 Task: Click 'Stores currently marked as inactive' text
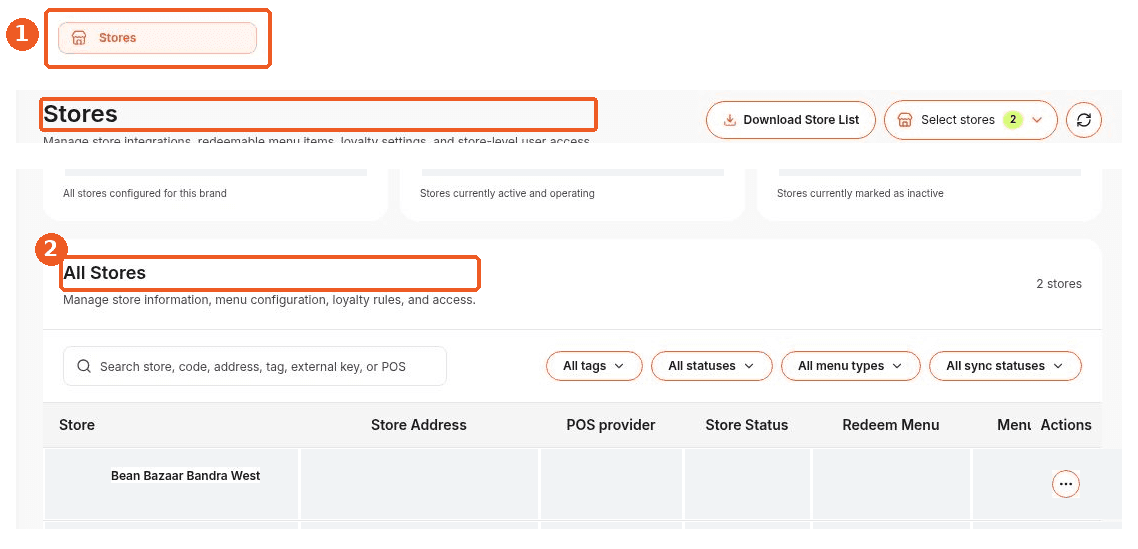pos(860,194)
